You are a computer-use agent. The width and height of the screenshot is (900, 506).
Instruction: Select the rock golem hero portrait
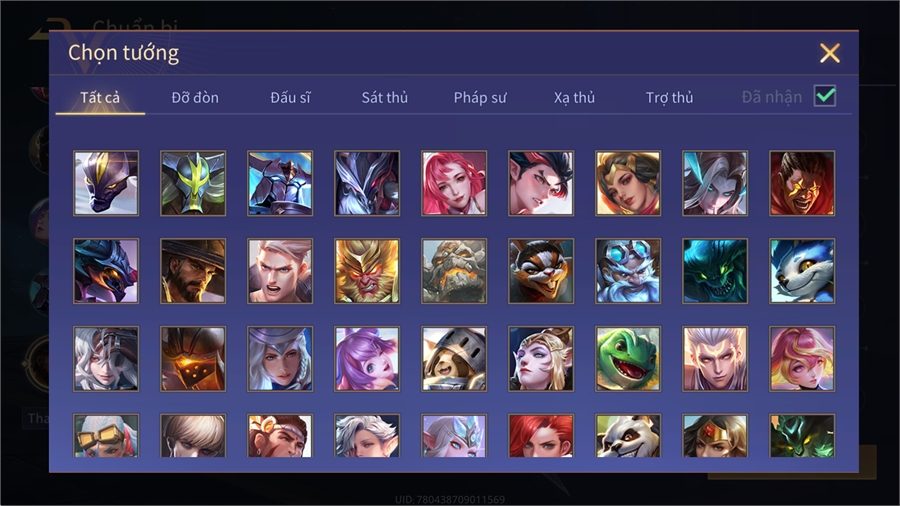point(454,271)
